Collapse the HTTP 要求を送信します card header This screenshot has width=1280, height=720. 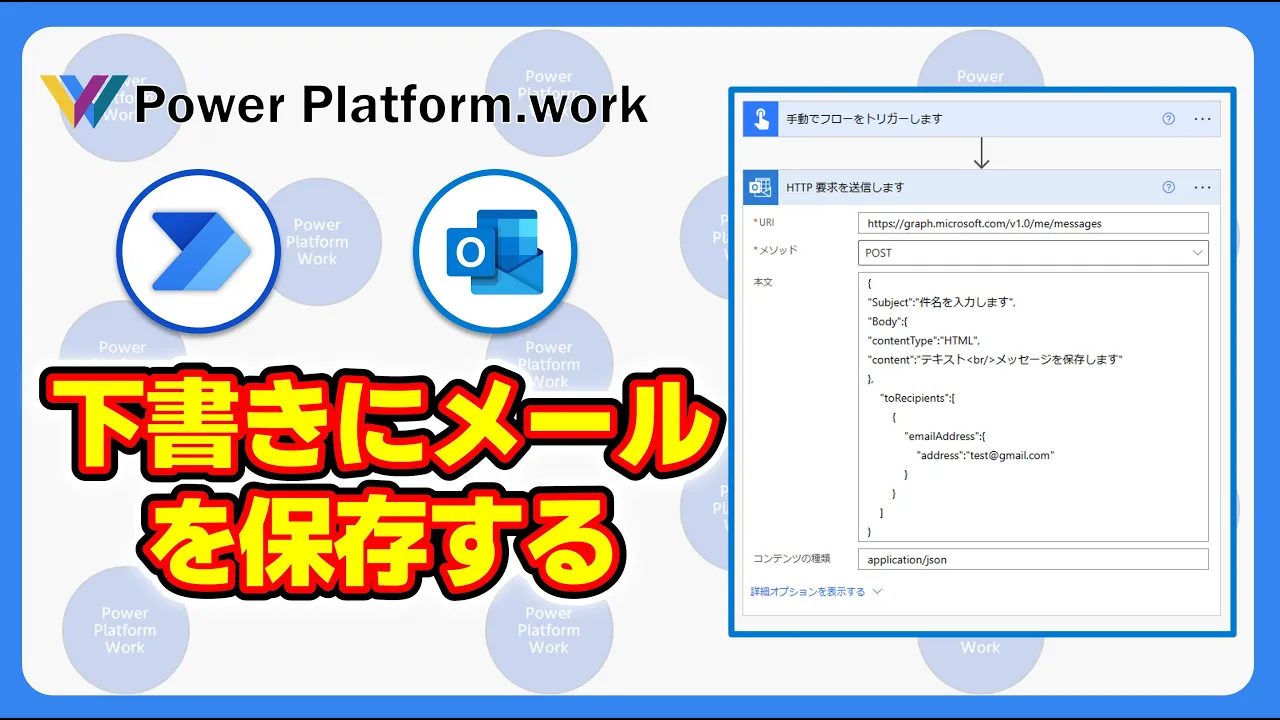pyautogui.click(x=981, y=187)
